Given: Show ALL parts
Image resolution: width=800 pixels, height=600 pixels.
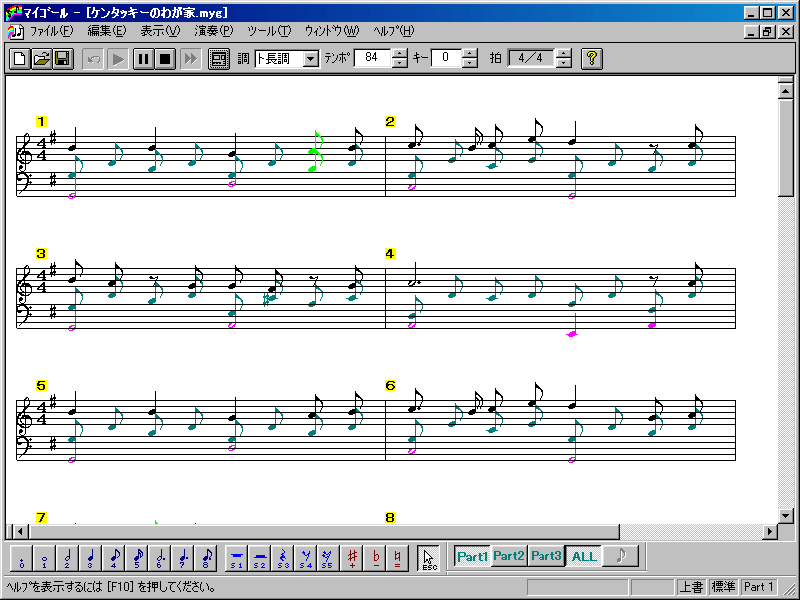Looking at the screenshot, I should [x=584, y=556].
